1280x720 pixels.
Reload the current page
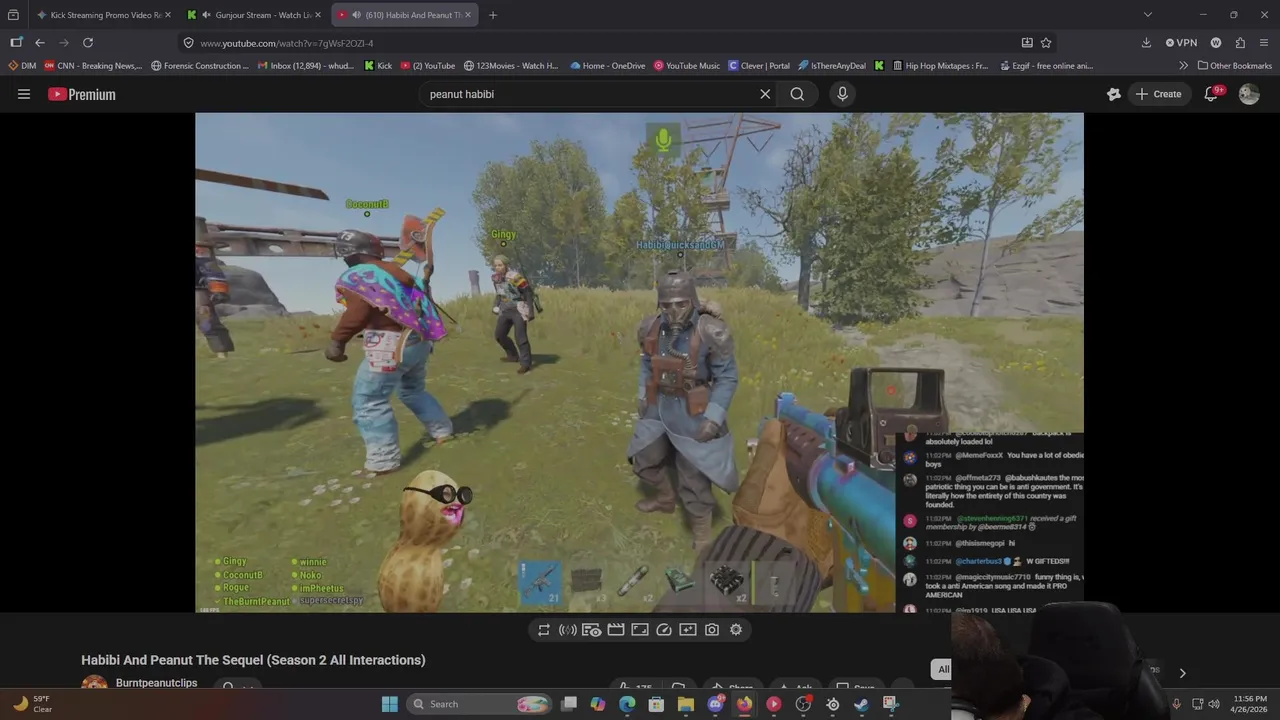[x=88, y=43]
